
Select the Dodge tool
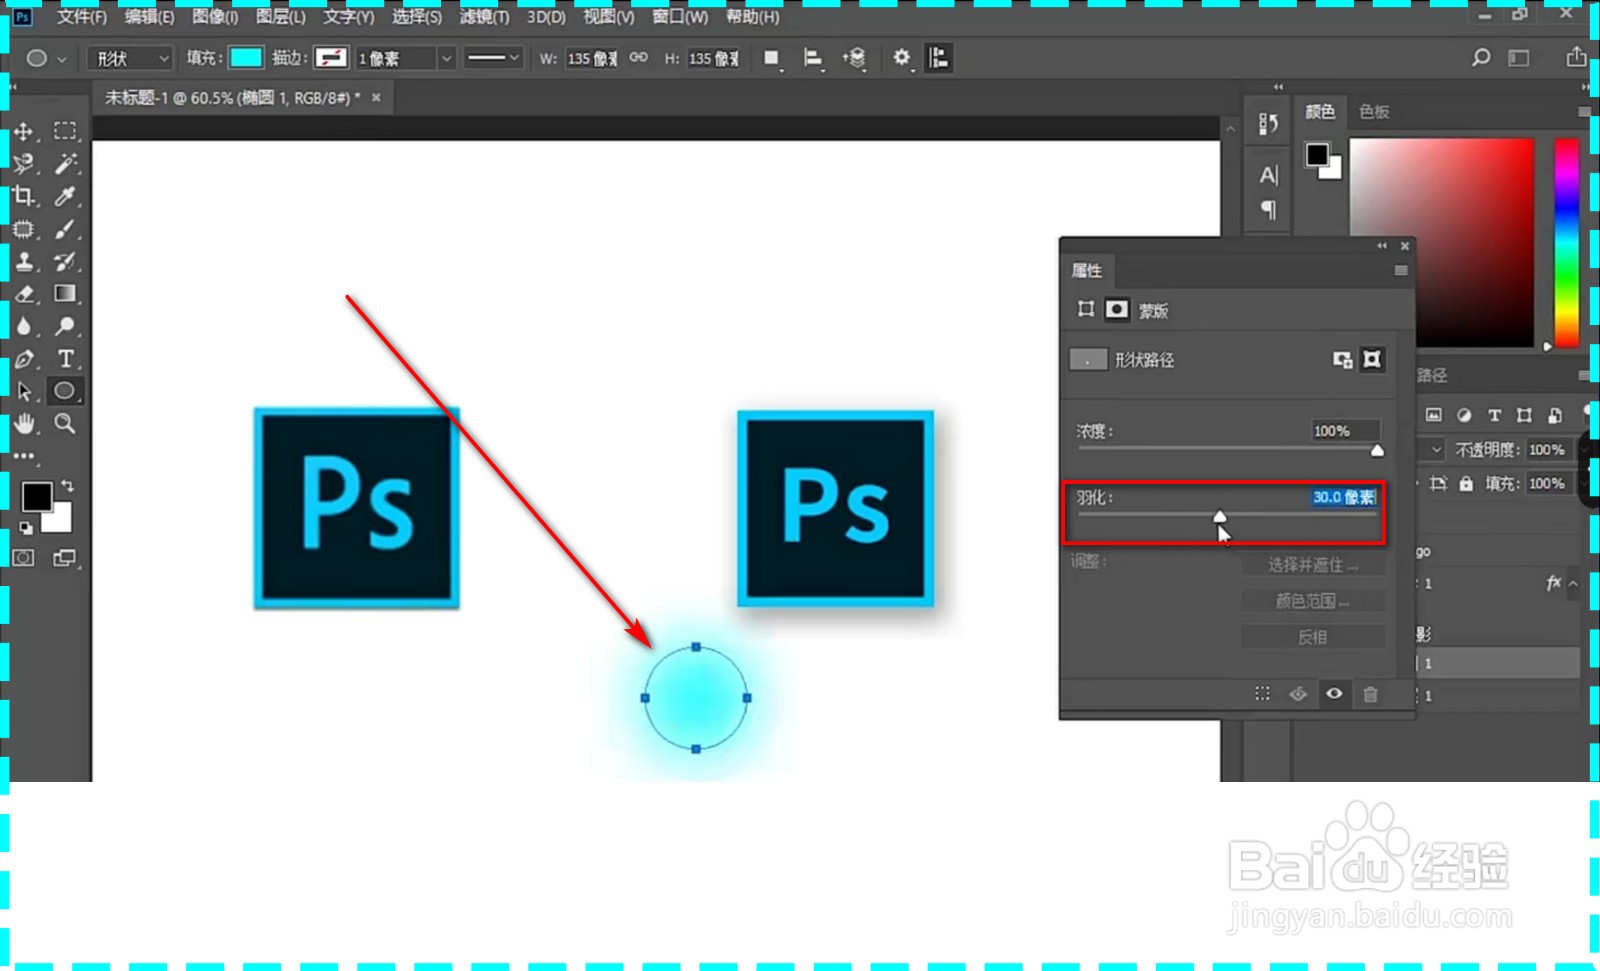click(x=65, y=326)
